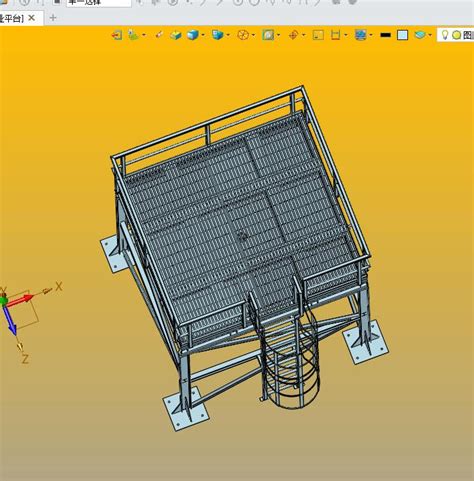Click the black line color swatch
Image resolution: width=474 pixels, height=481 pixels.
coord(386,35)
